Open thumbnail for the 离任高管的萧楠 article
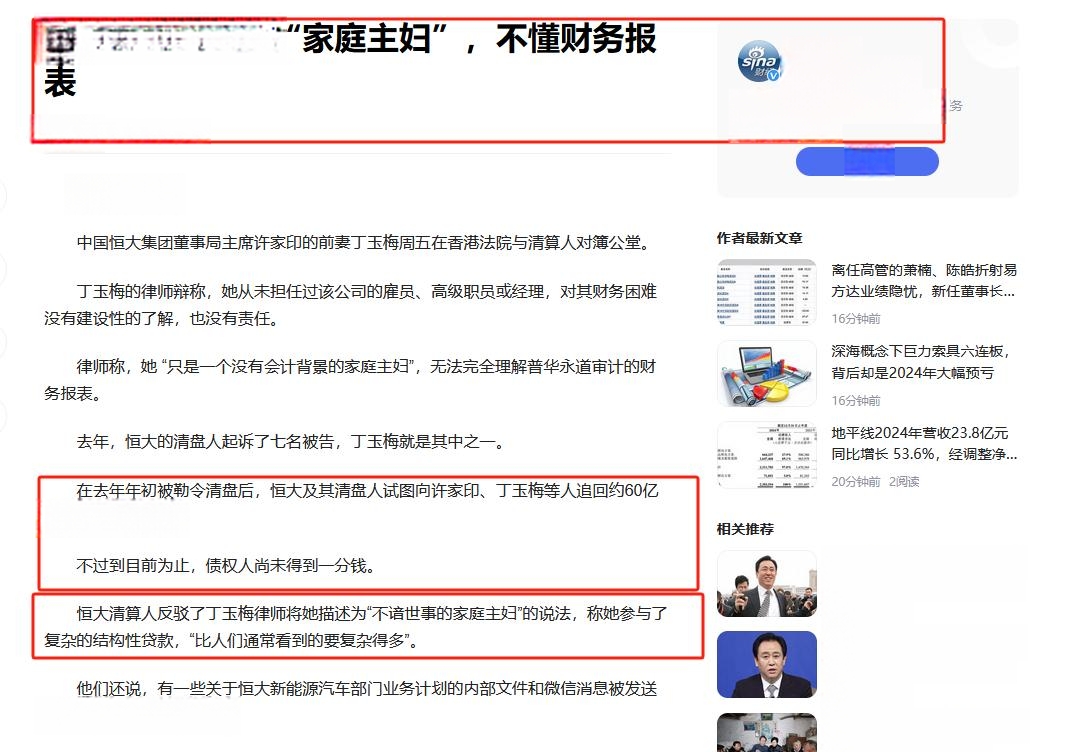Screen dimensions: 1081x752 pyautogui.click(x=767, y=292)
